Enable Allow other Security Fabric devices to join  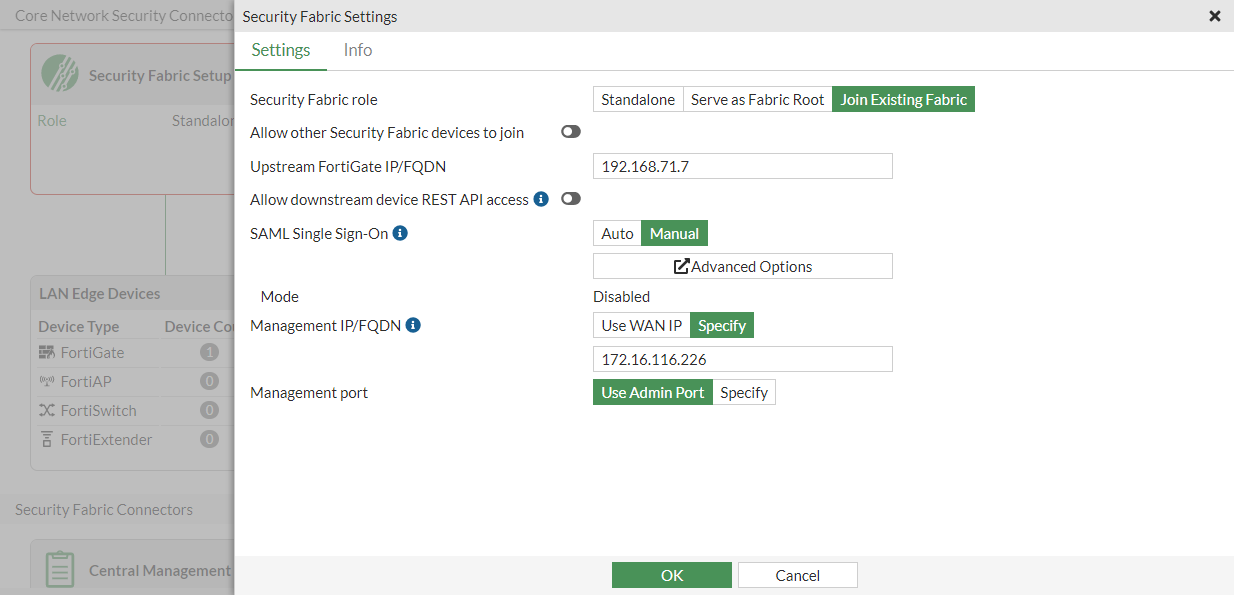(571, 132)
